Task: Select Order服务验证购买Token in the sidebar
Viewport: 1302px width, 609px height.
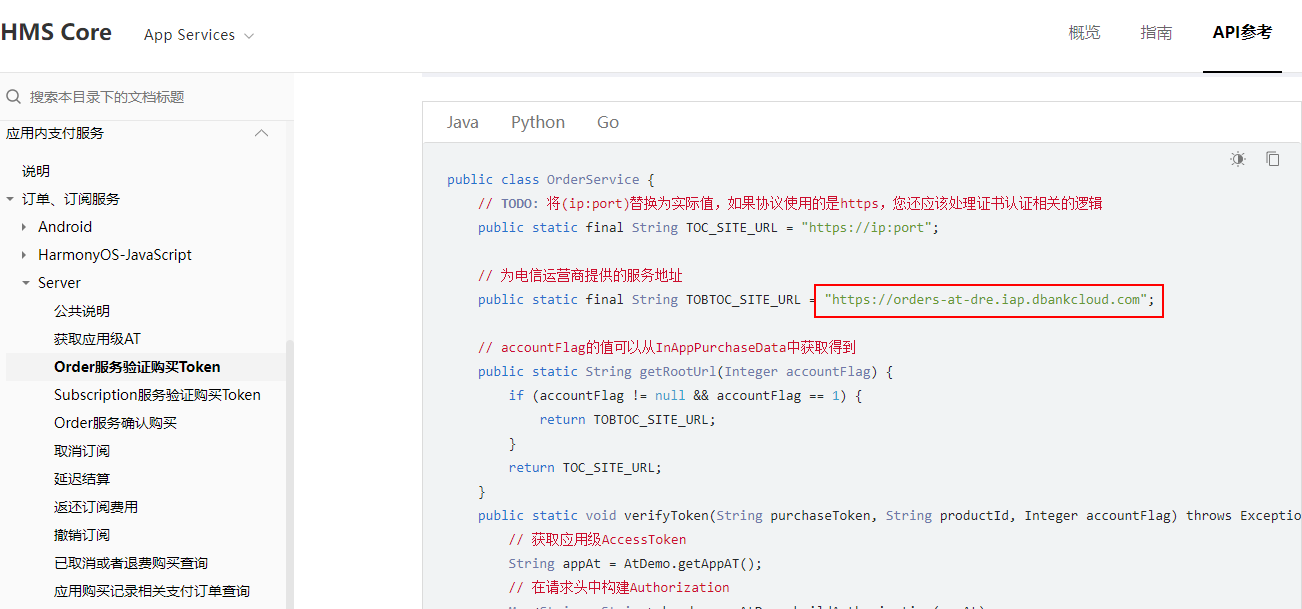Action: pos(137,367)
